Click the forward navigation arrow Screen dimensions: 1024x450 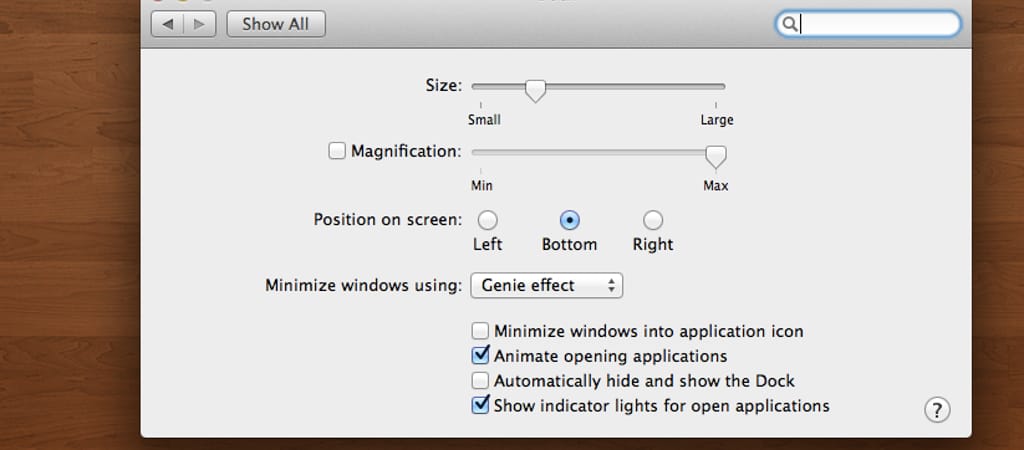[x=200, y=24]
